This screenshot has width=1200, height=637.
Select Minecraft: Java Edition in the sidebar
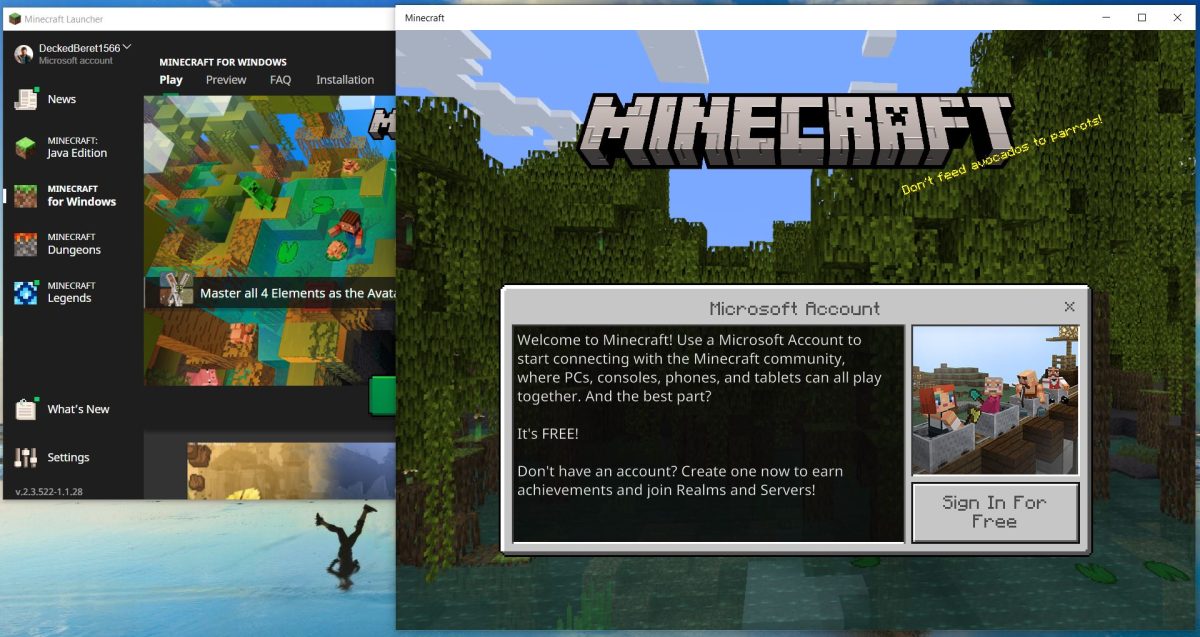click(75, 146)
